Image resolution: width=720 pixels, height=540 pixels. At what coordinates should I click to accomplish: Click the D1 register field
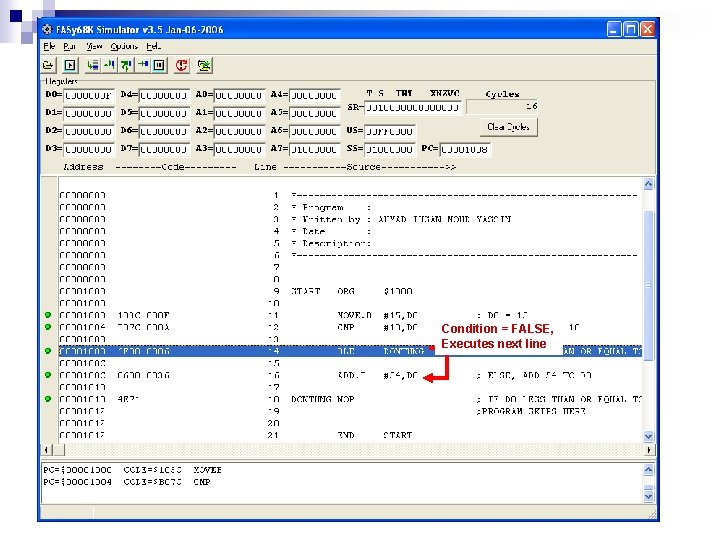[x=88, y=113]
